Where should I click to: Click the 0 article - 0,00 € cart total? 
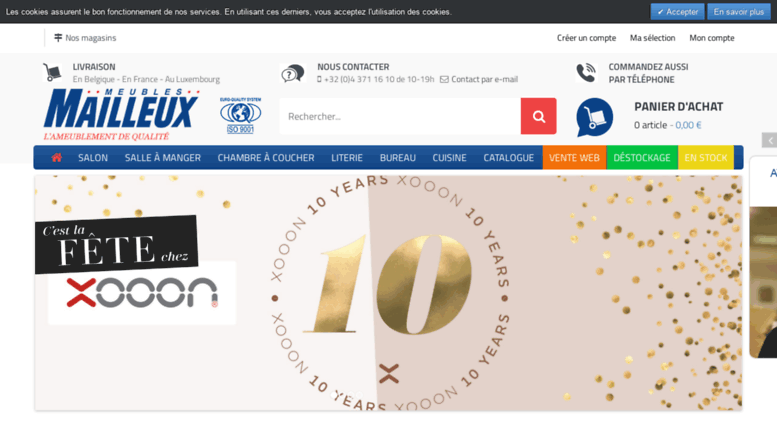click(x=667, y=125)
